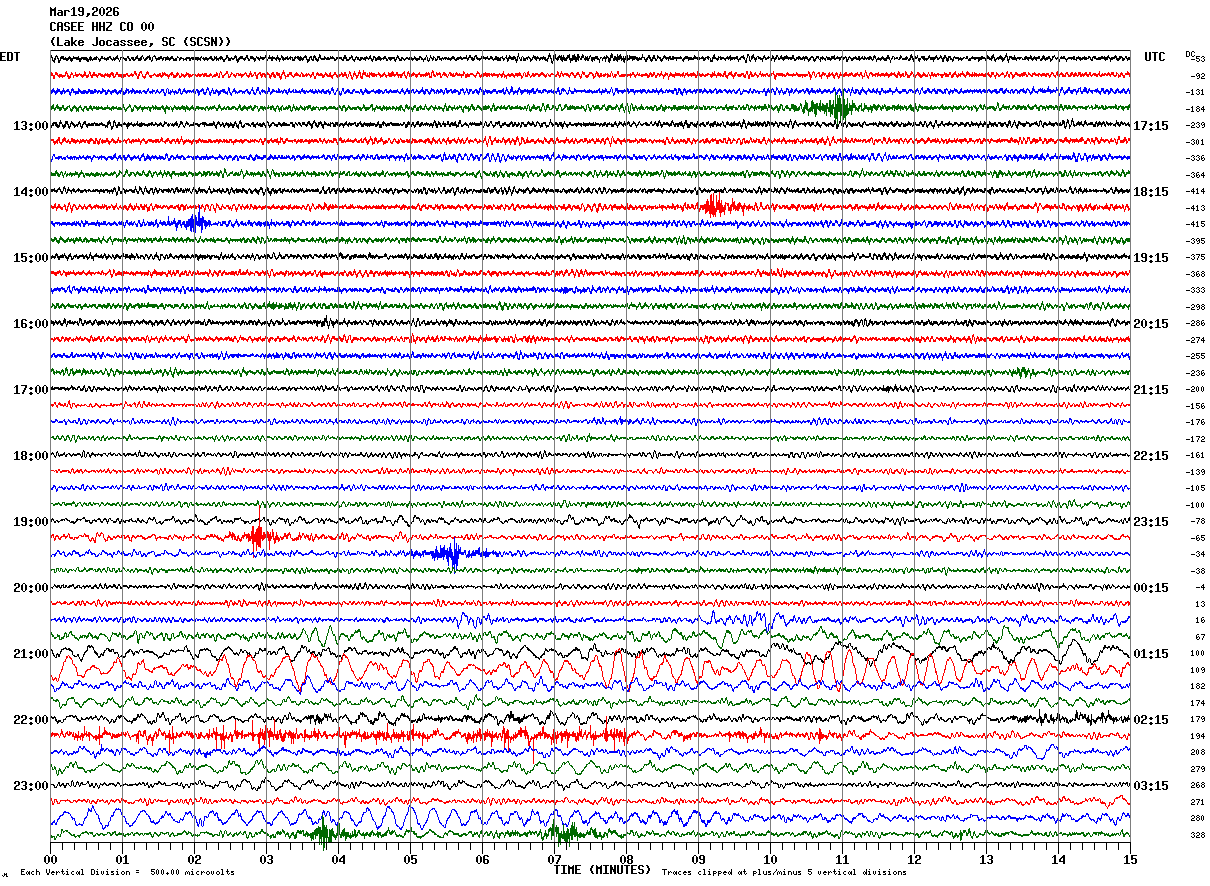This screenshot has height=886, width=1210.
Task: Click the DC offset value -92
Action: point(1197,76)
